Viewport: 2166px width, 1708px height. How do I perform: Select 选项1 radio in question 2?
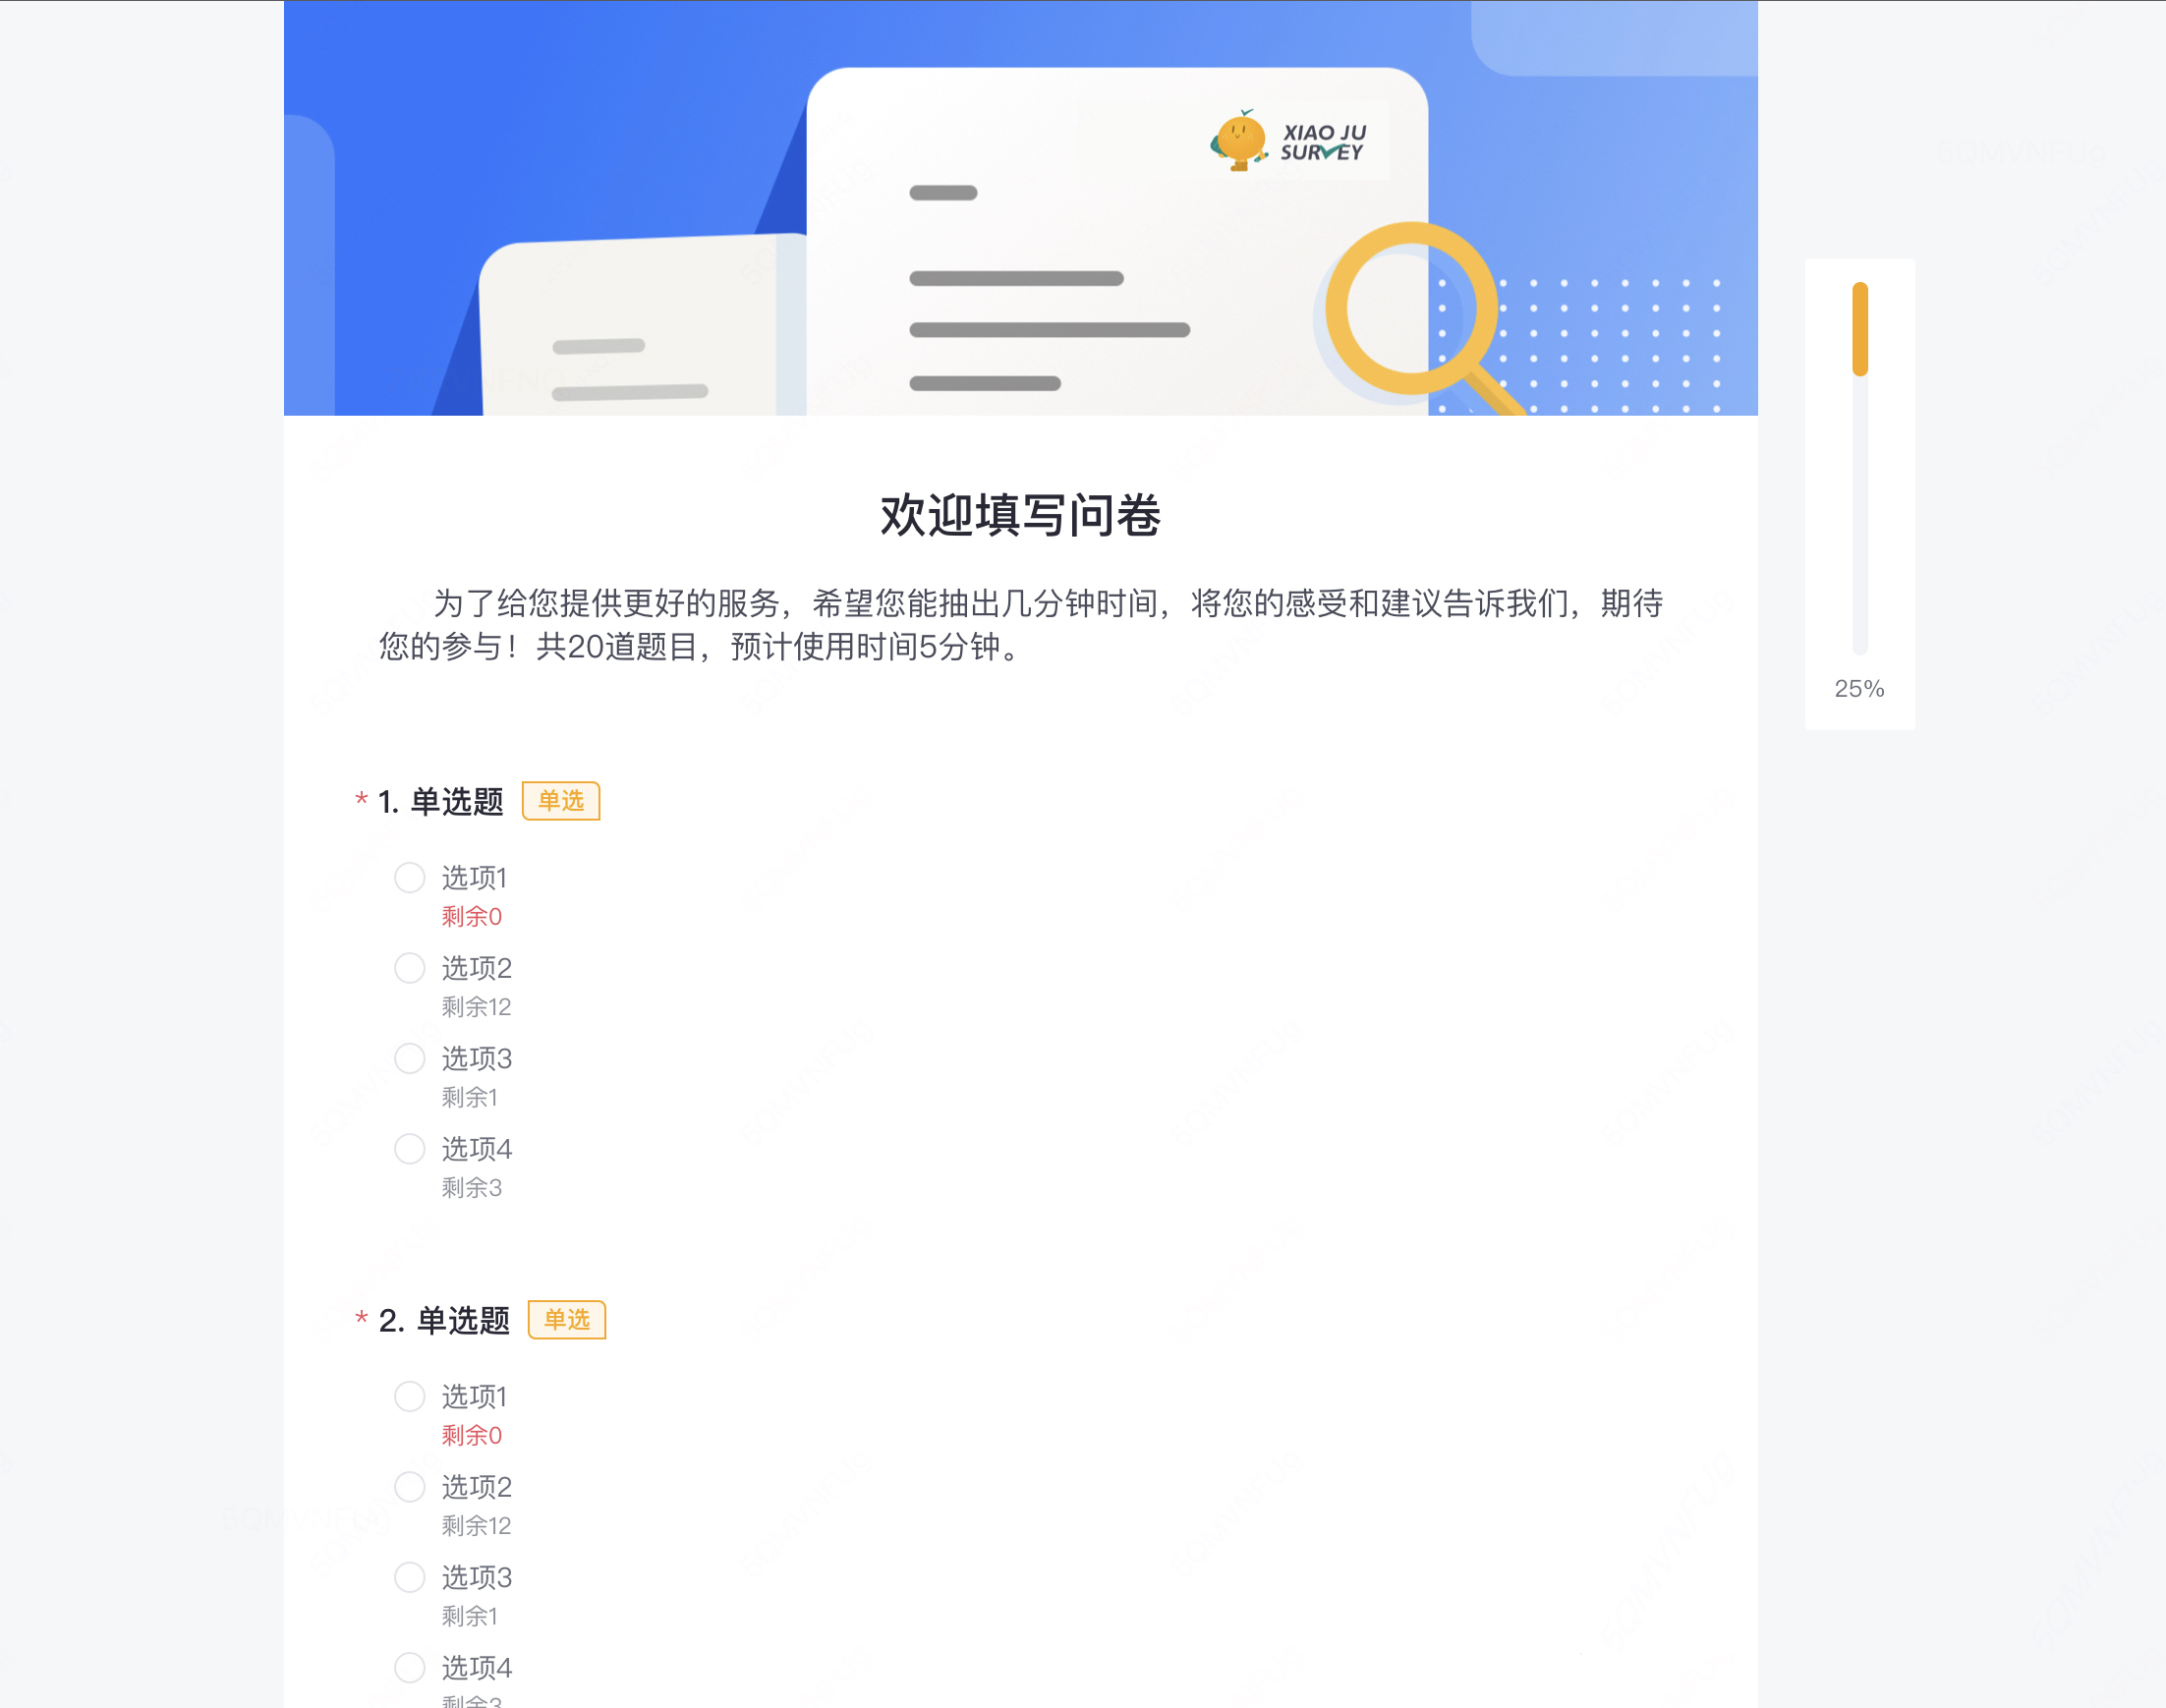click(409, 1396)
